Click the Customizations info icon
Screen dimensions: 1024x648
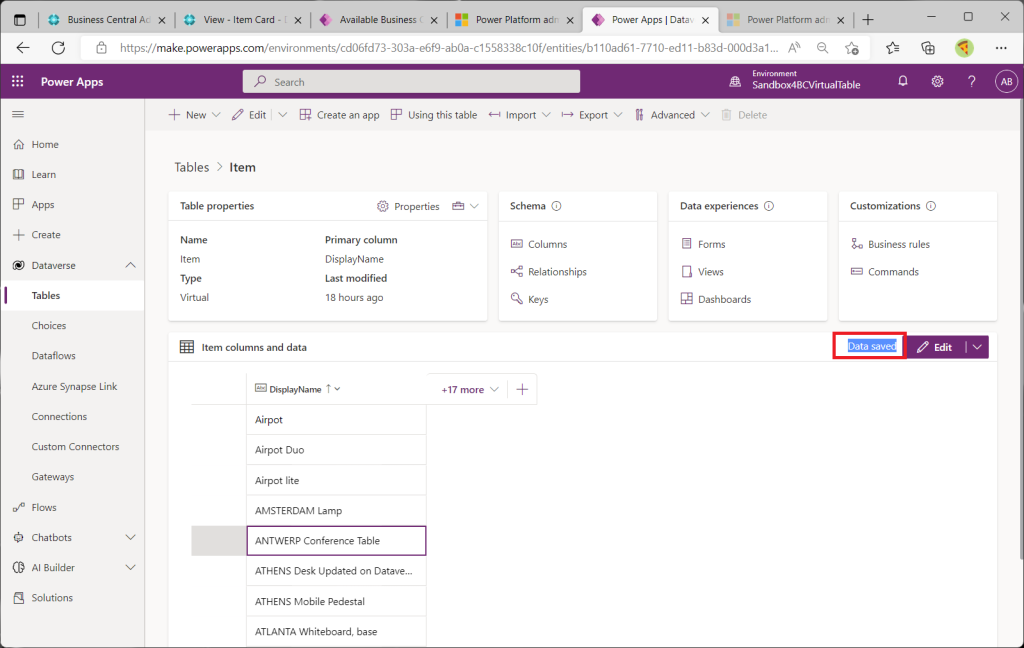[931, 206]
